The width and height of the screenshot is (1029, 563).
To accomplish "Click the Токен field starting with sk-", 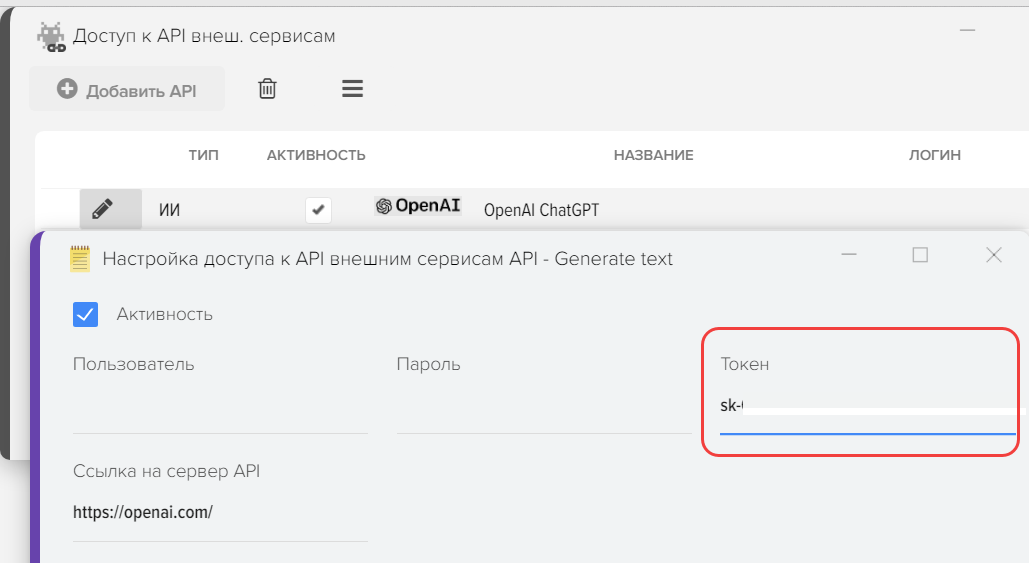I will click(x=866, y=407).
